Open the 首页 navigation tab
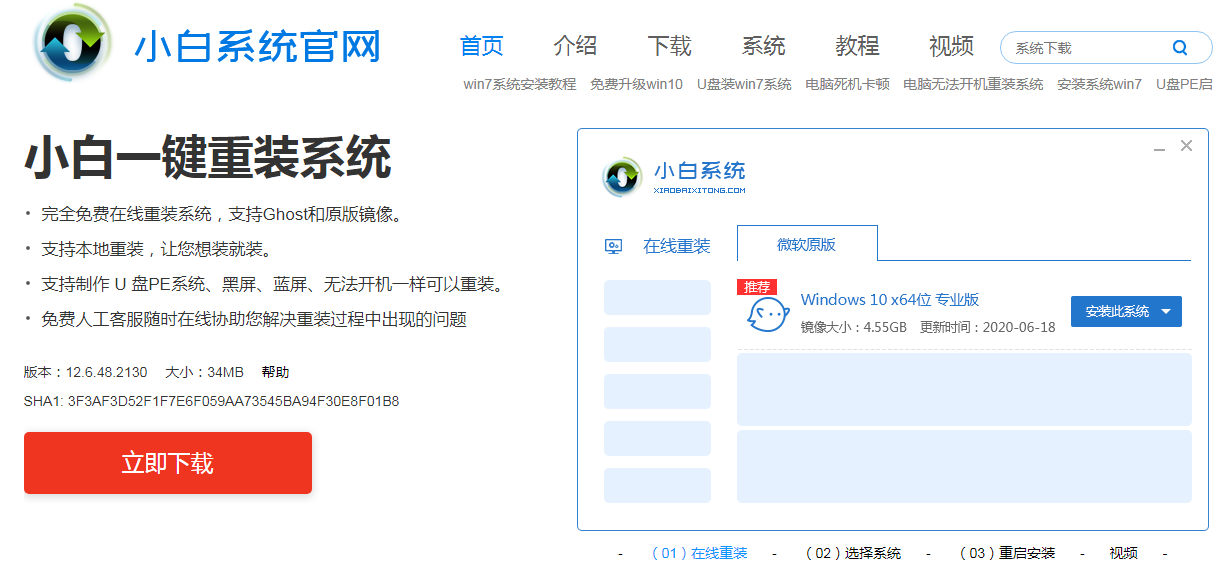 click(481, 46)
